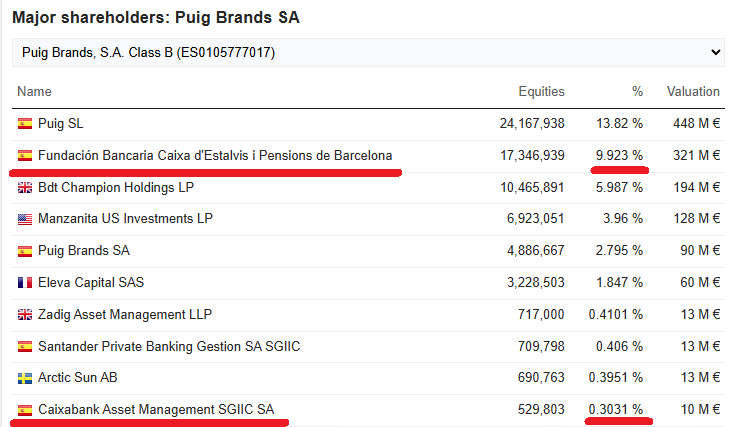The height and width of the screenshot is (427, 734).
Task: Open Zadig Asset Management LLP link
Action: tap(125, 314)
